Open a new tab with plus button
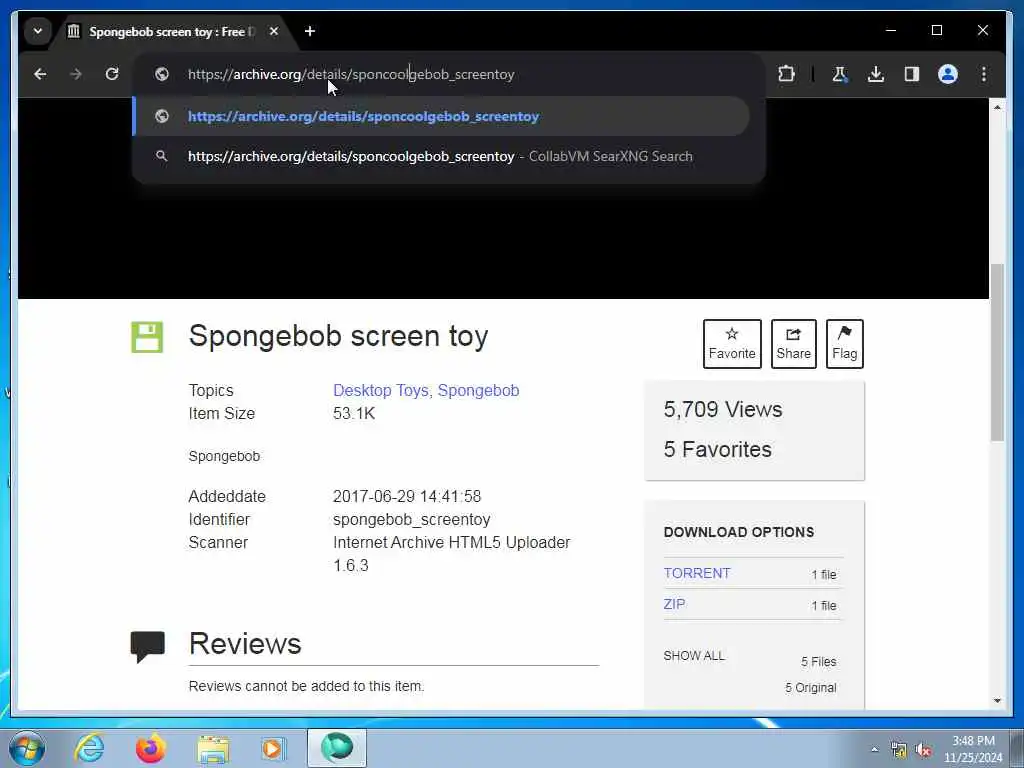Screen dimensions: 1024x768 pos(310,31)
